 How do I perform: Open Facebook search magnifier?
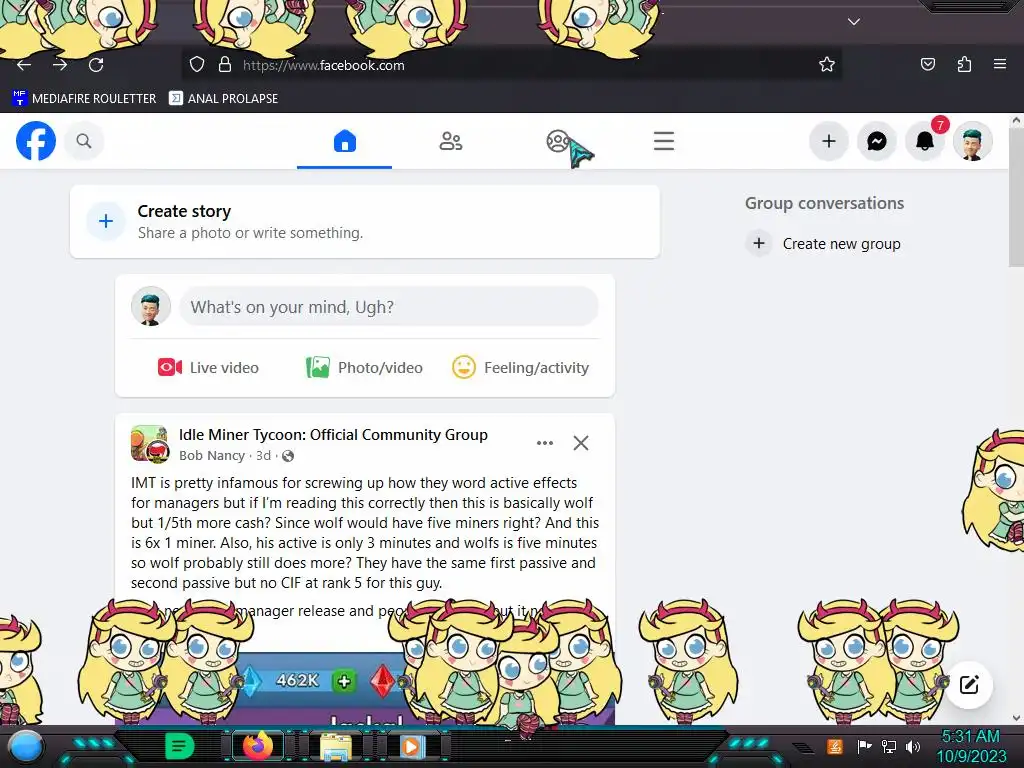84,141
